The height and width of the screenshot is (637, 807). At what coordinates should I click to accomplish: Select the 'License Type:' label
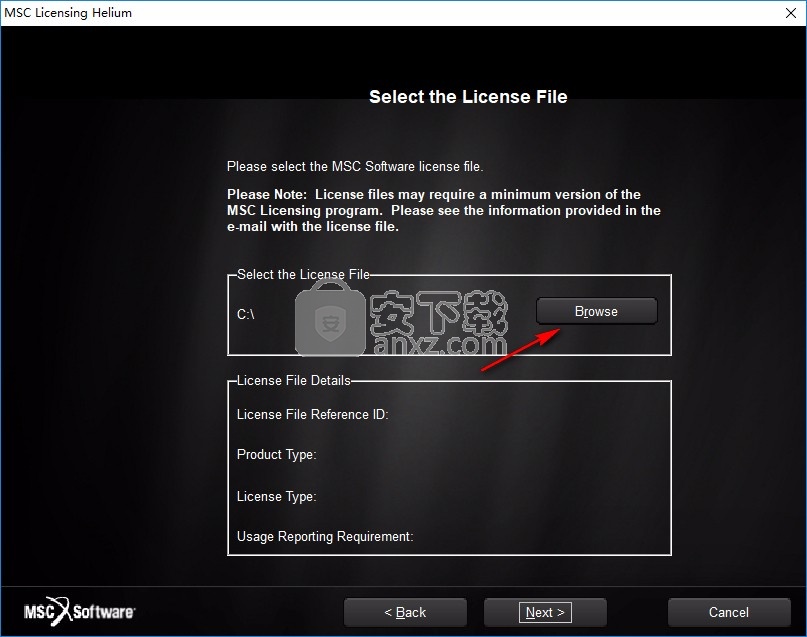point(276,497)
